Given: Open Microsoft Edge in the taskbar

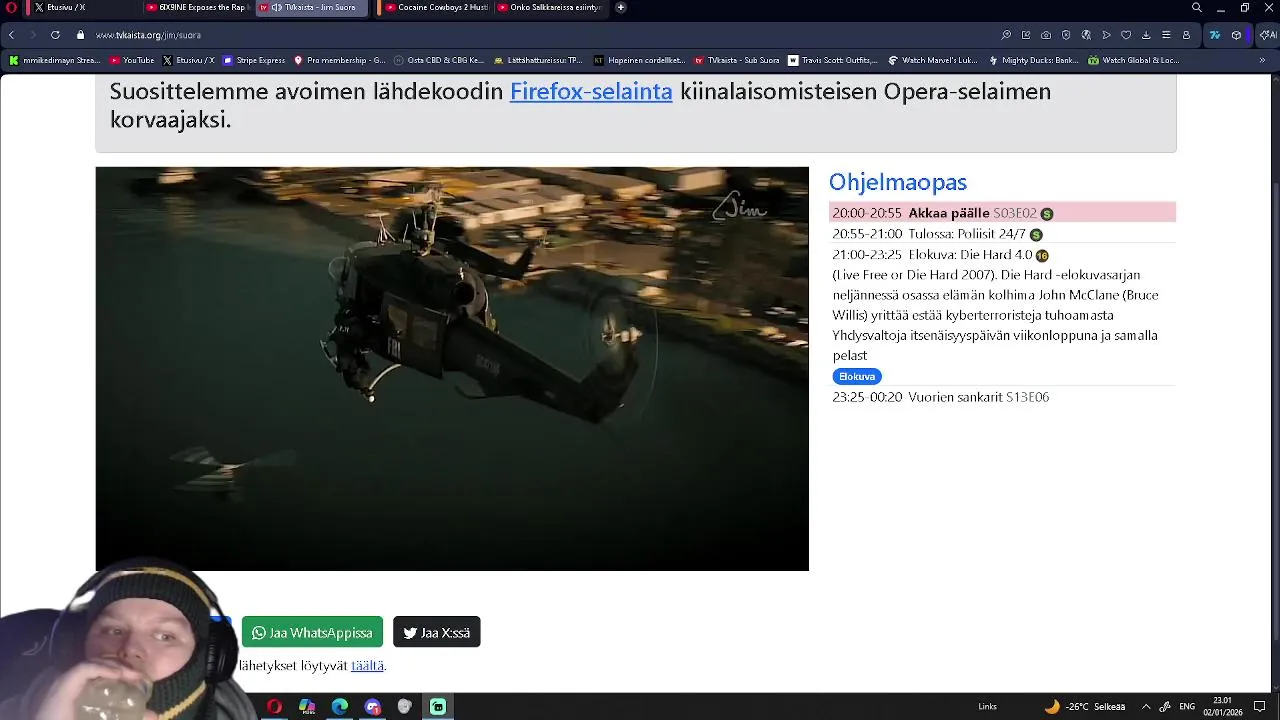Looking at the screenshot, I should (x=340, y=707).
